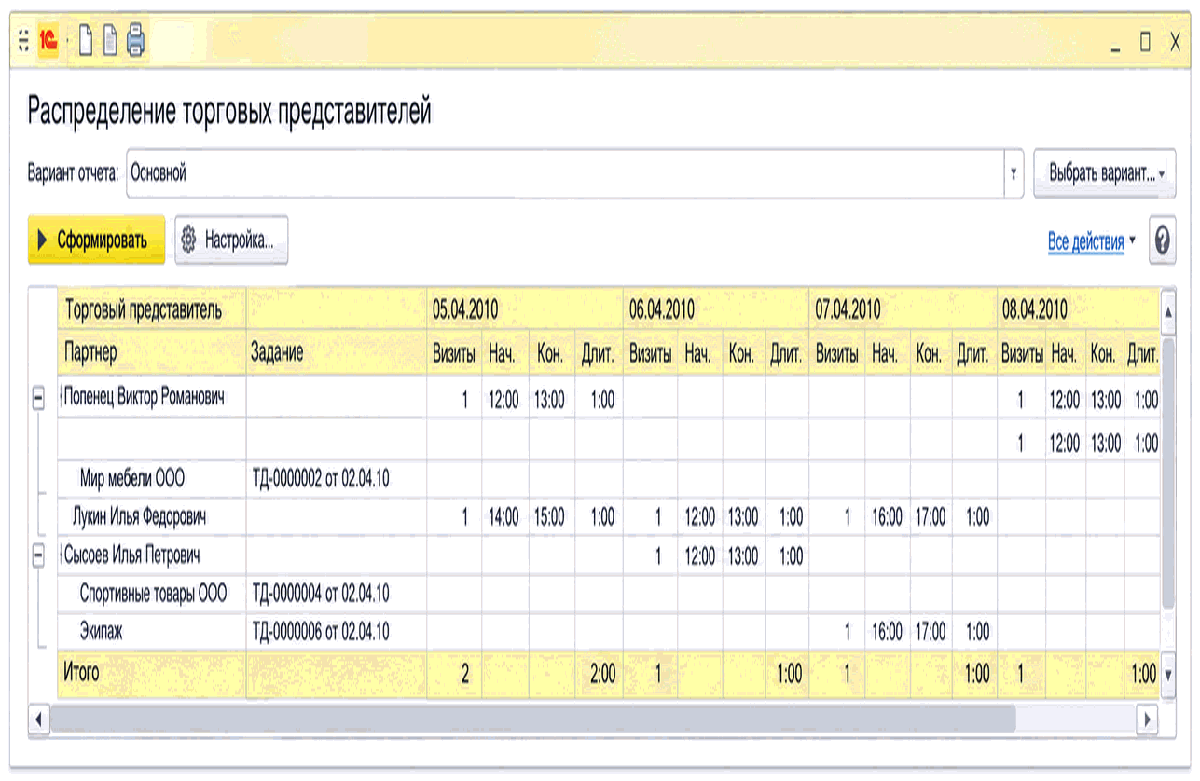Open help with the question mark icon
This screenshot has width=1200, height=781.
pyautogui.click(x=1162, y=241)
